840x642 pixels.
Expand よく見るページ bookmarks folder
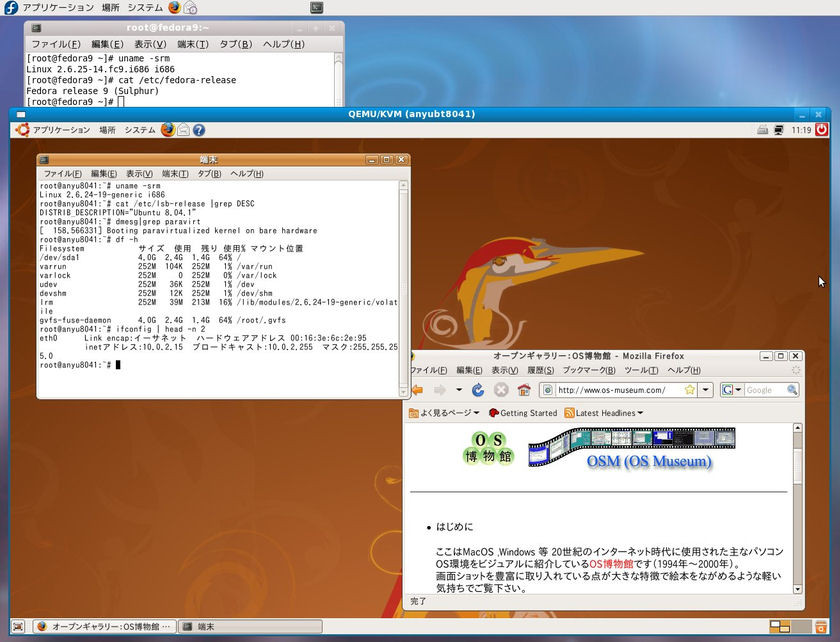444,413
